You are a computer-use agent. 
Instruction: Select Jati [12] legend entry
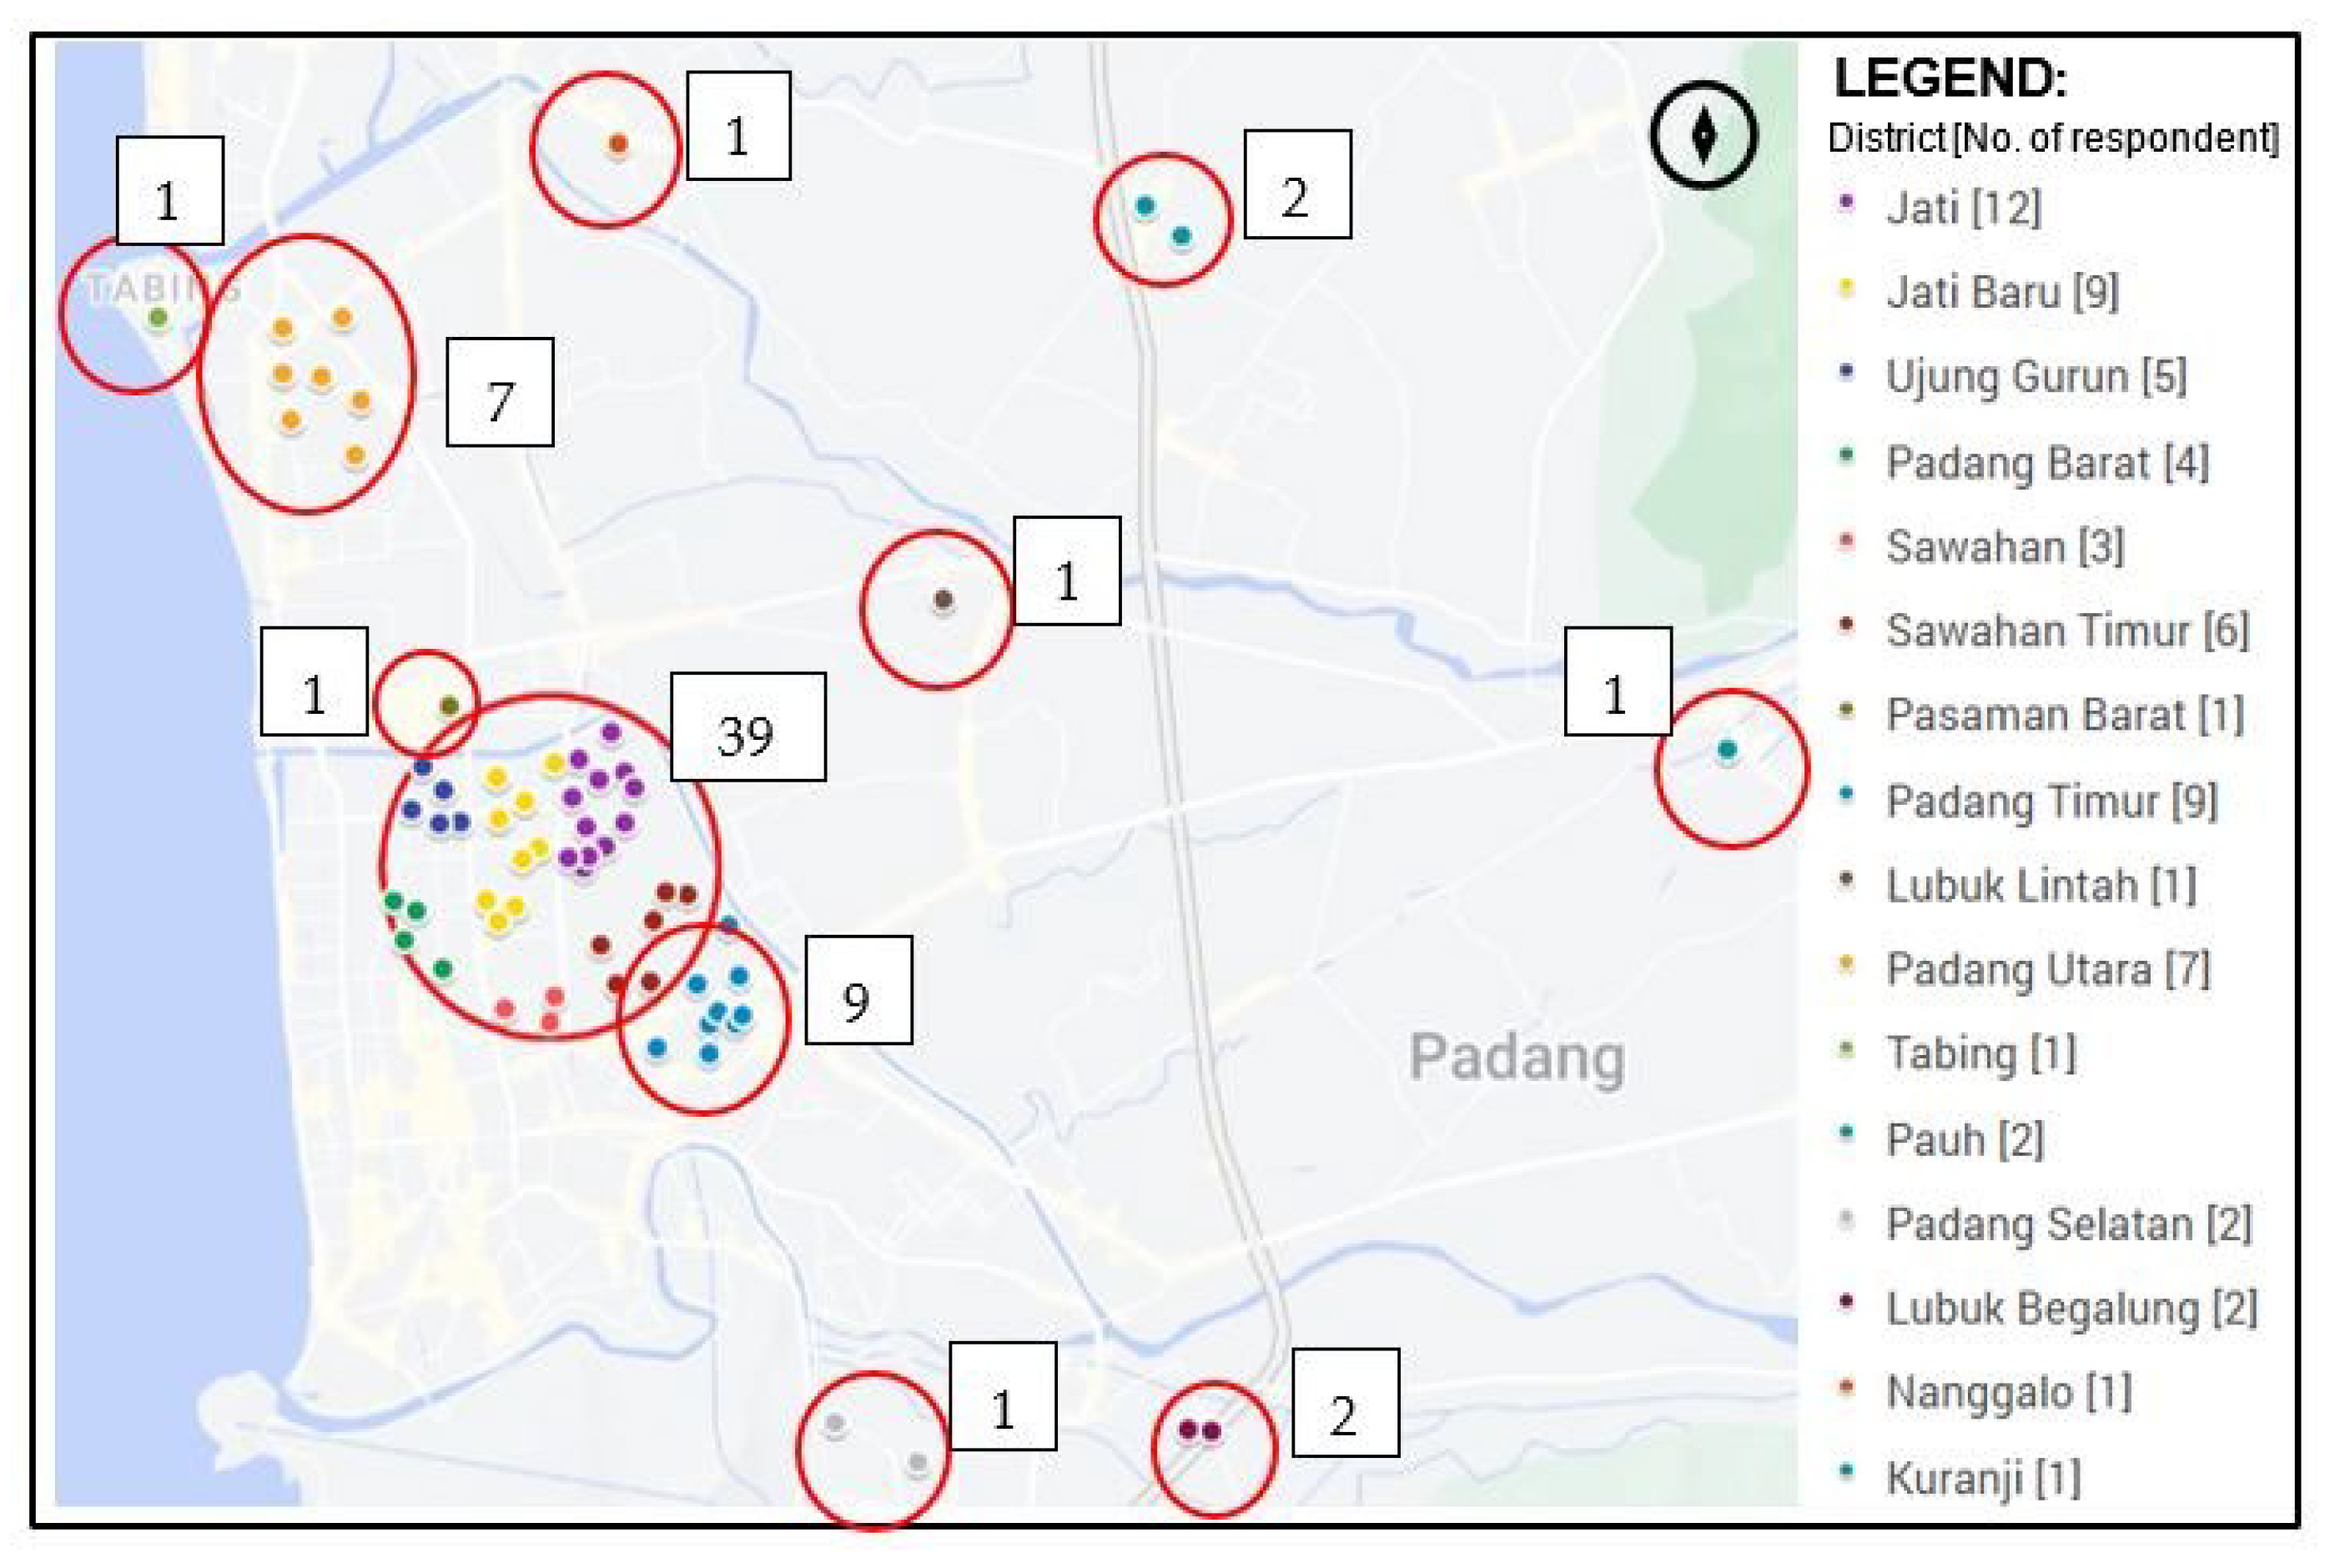1962,208
